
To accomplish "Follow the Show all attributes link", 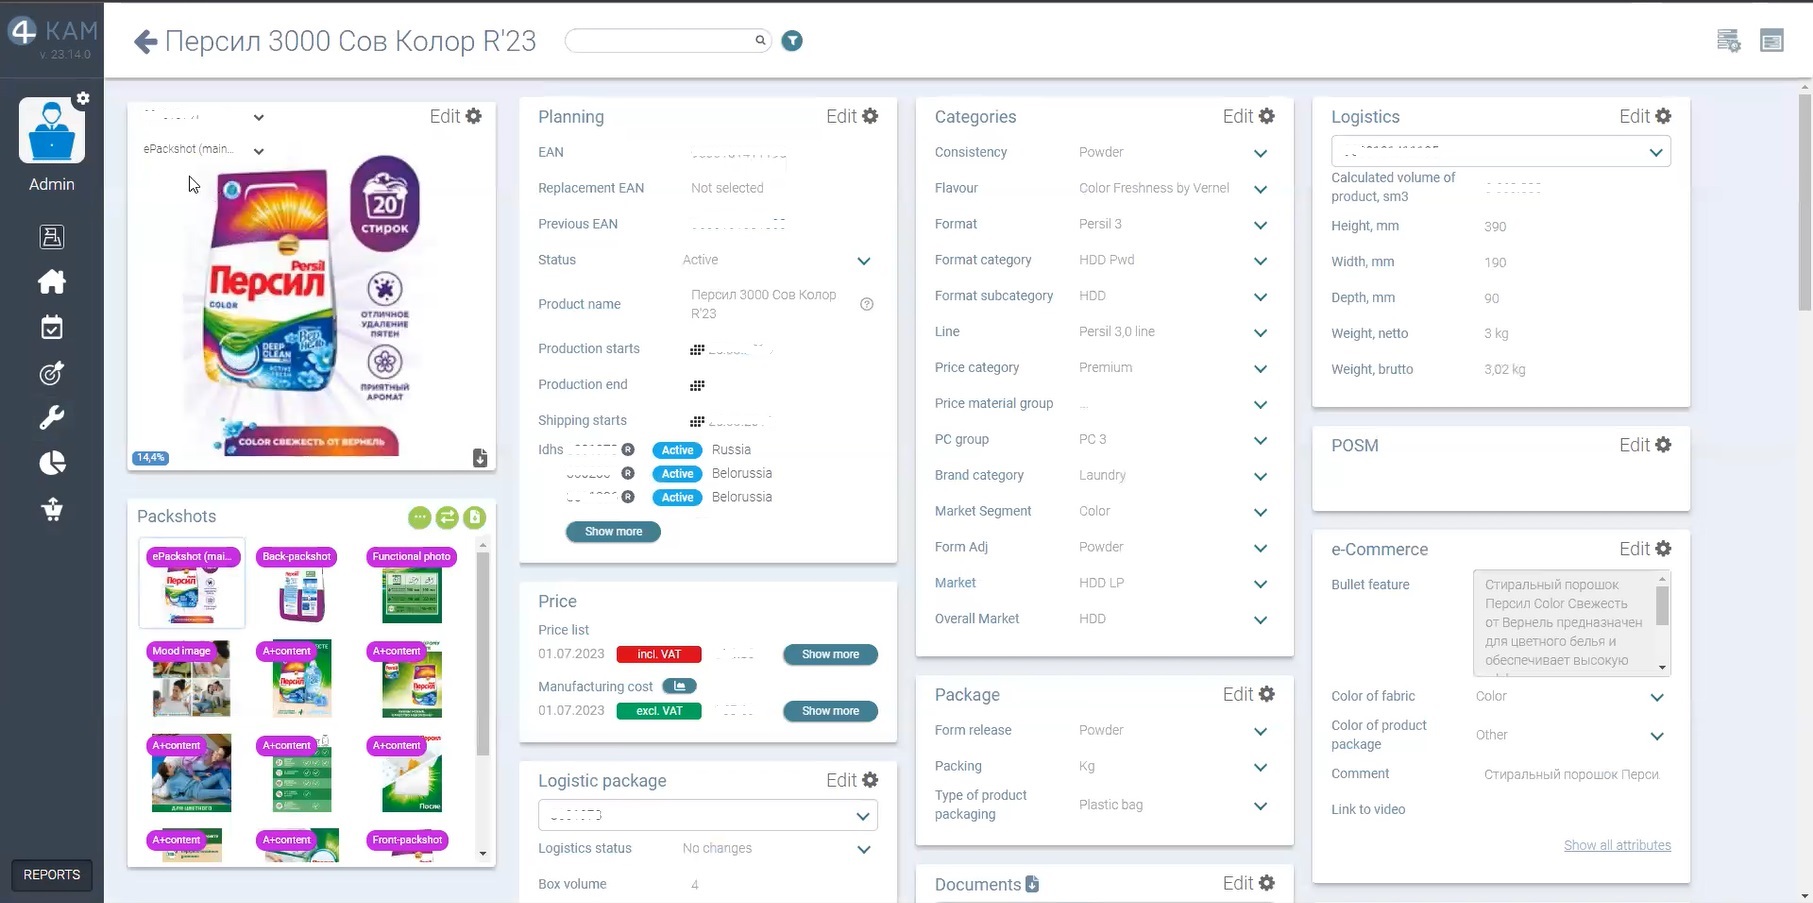I will (x=1617, y=845).
